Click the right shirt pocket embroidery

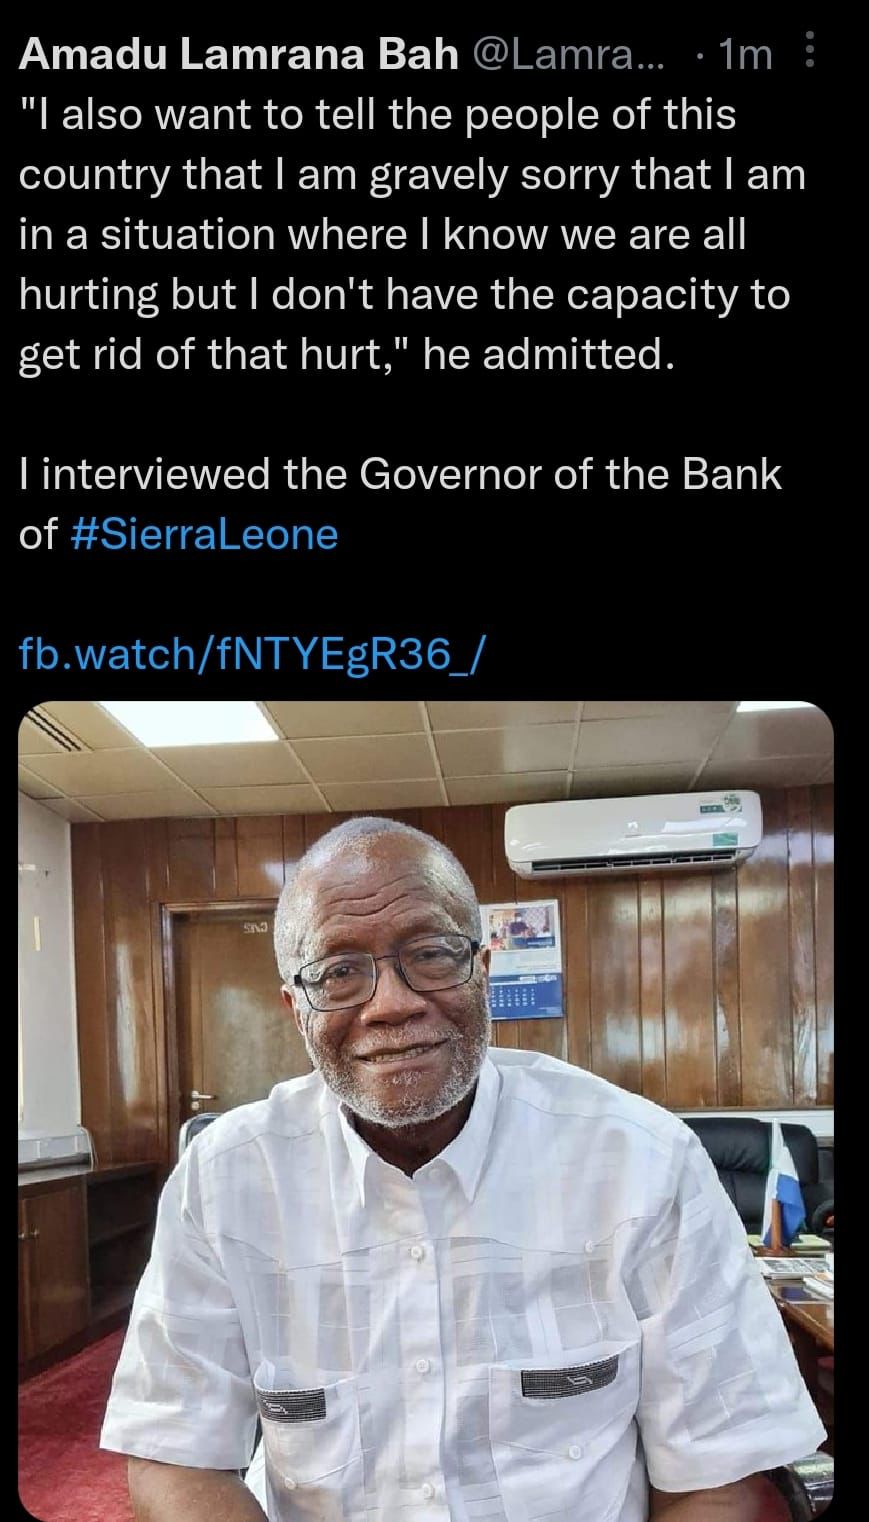tap(571, 1385)
